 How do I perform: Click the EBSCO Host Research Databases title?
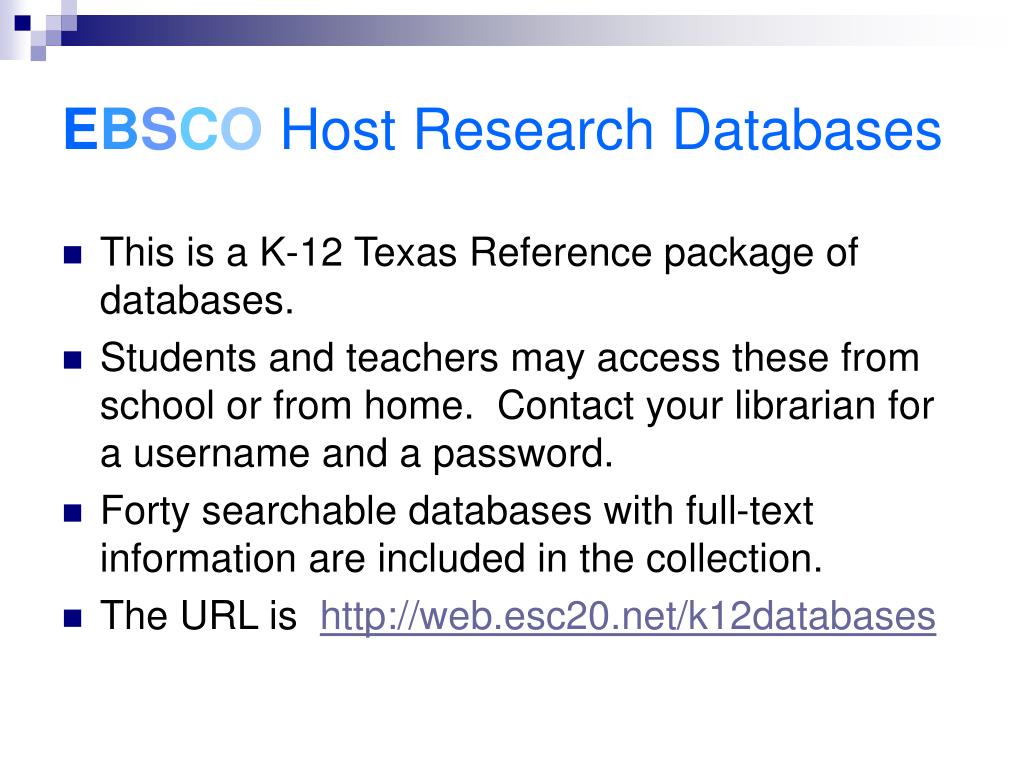pyautogui.click(x=502, y=129)
